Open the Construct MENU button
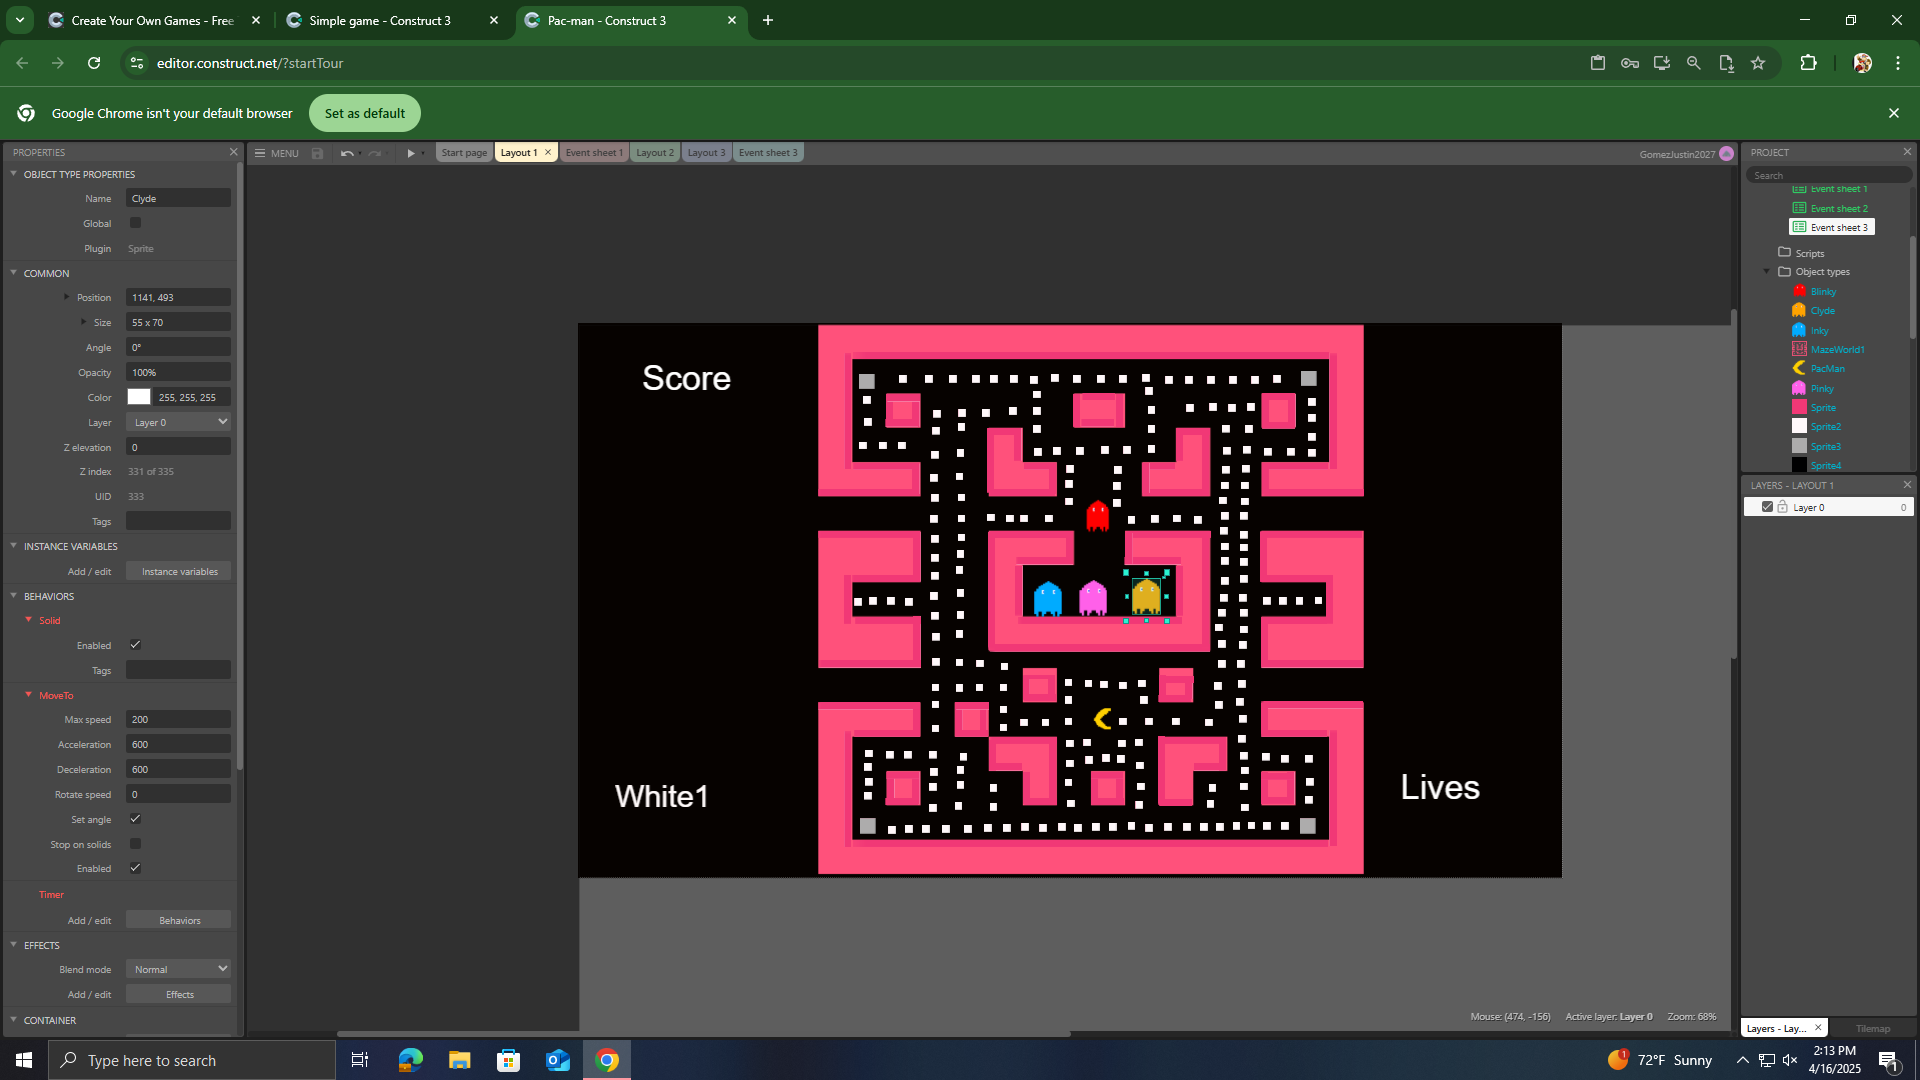The image size is (1920, 1080). pyautogui.click(x=277, y=153)
